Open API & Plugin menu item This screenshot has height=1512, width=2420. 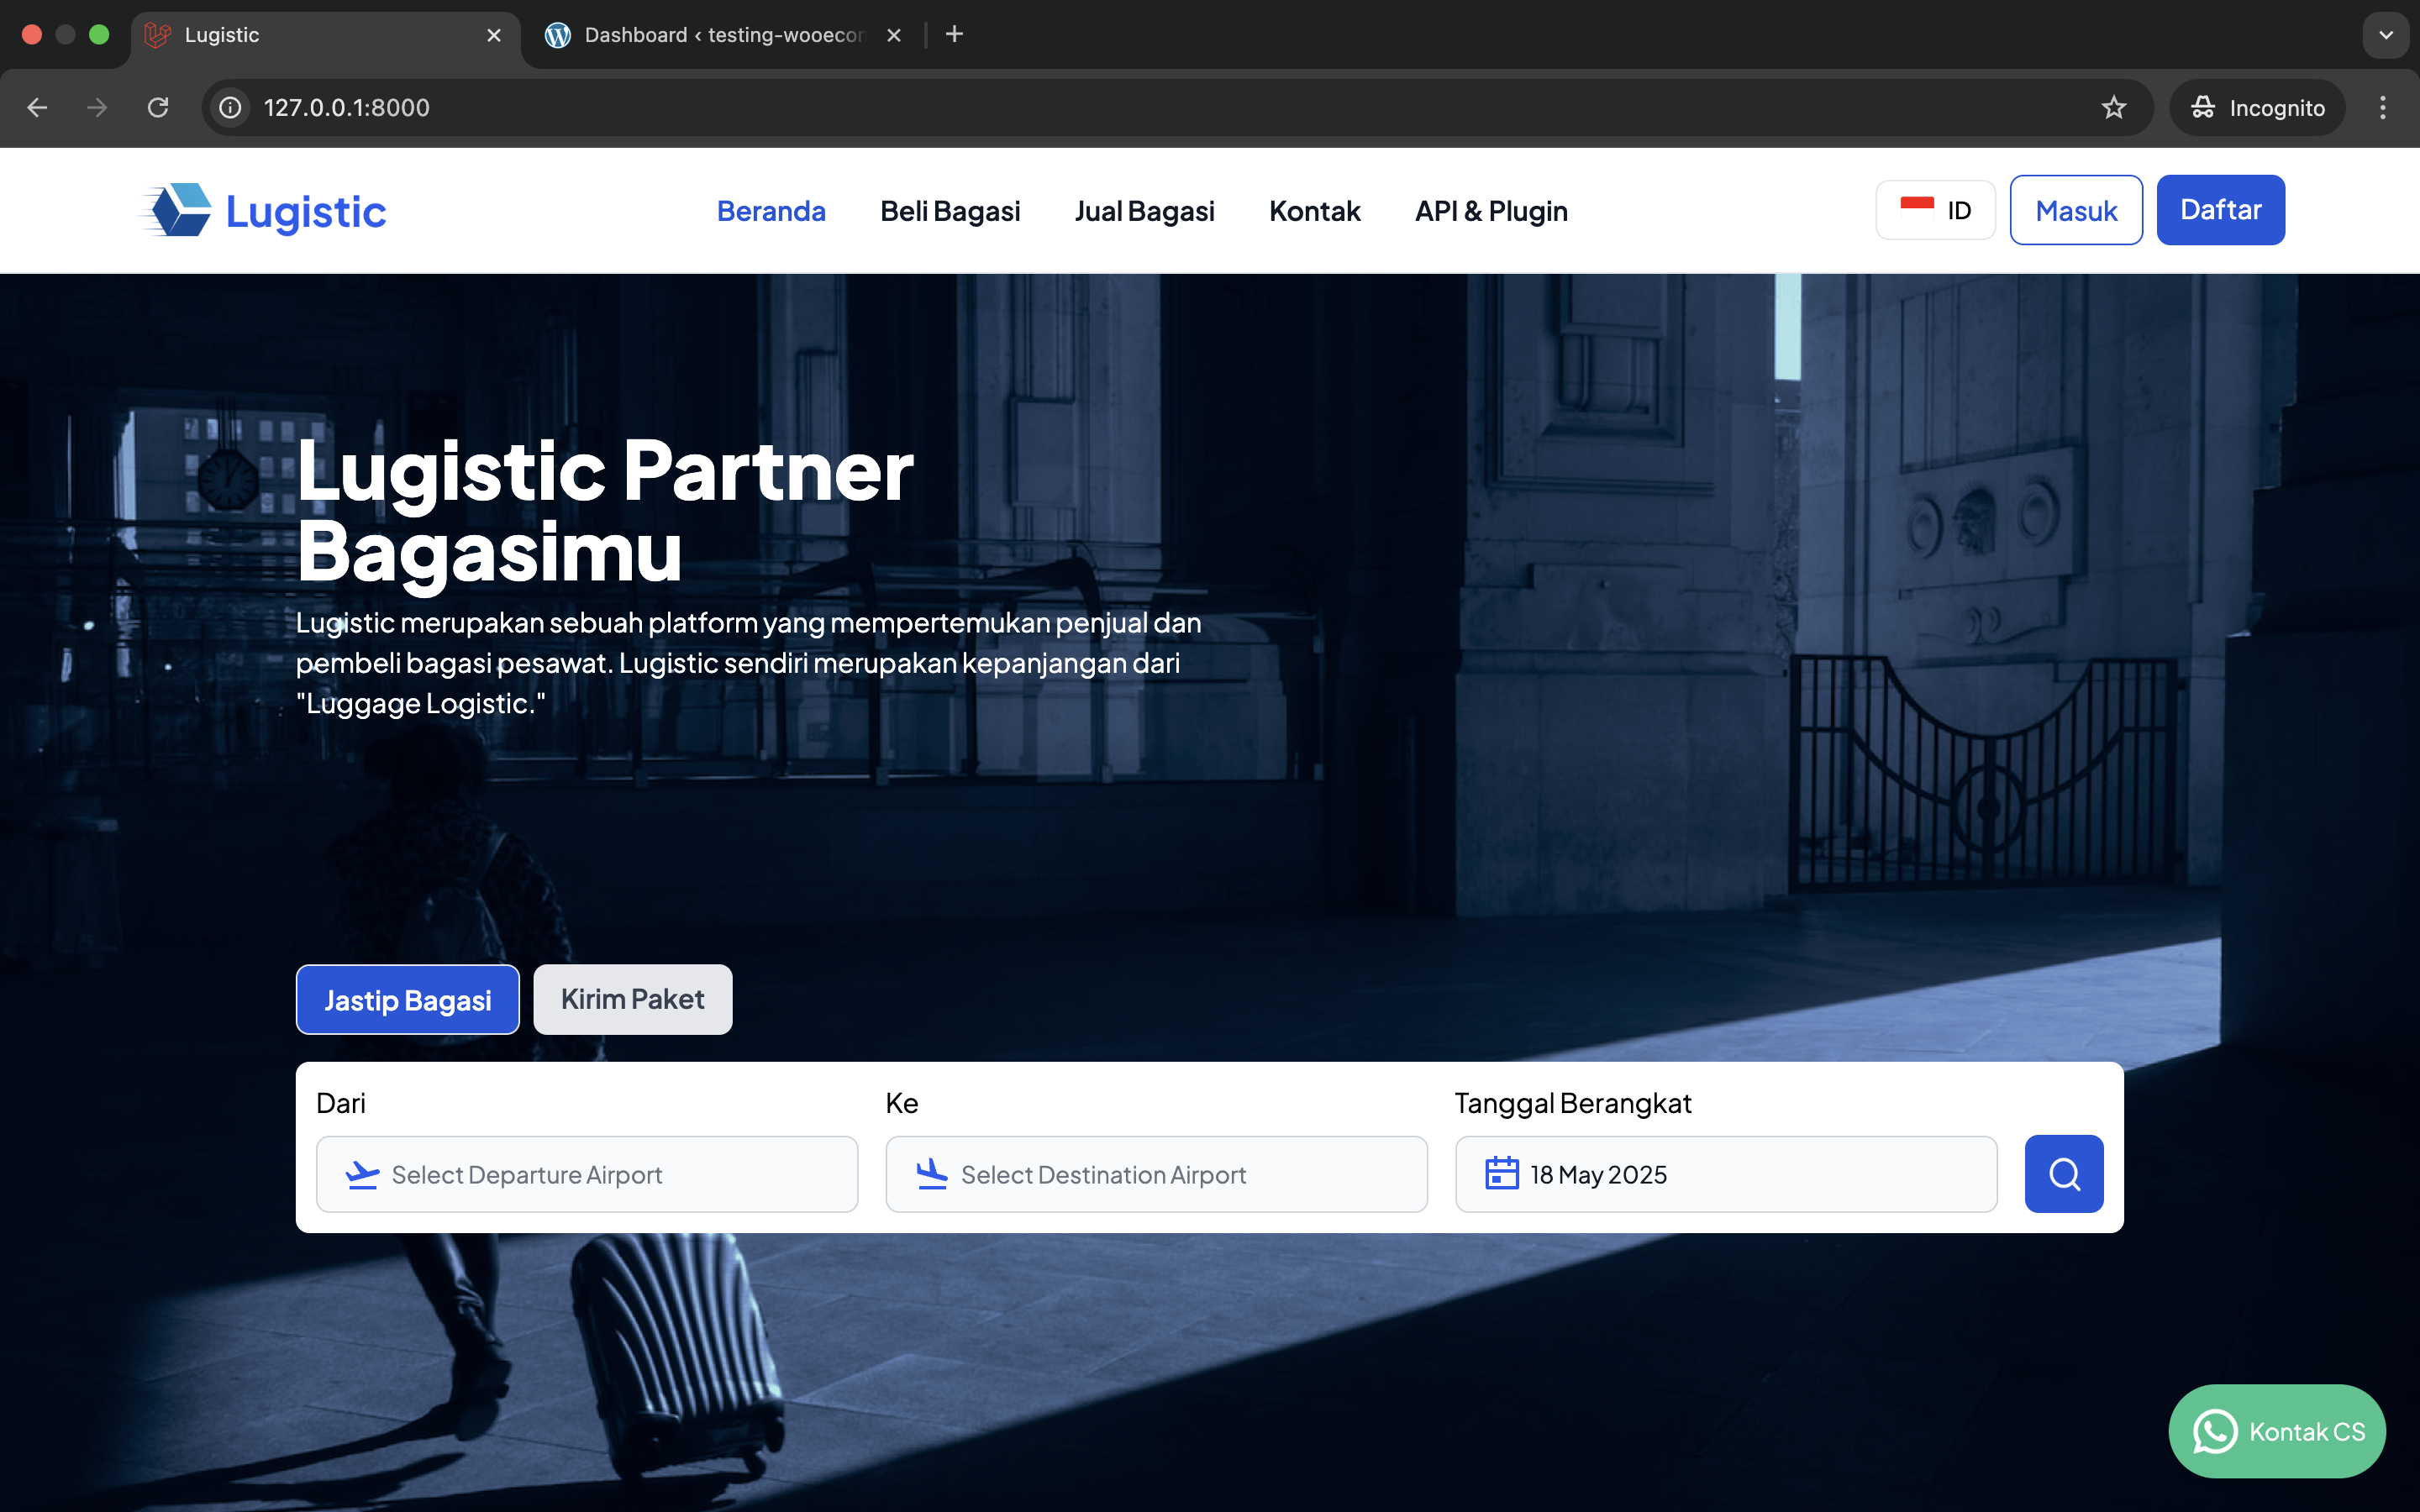coord(1491,211)
